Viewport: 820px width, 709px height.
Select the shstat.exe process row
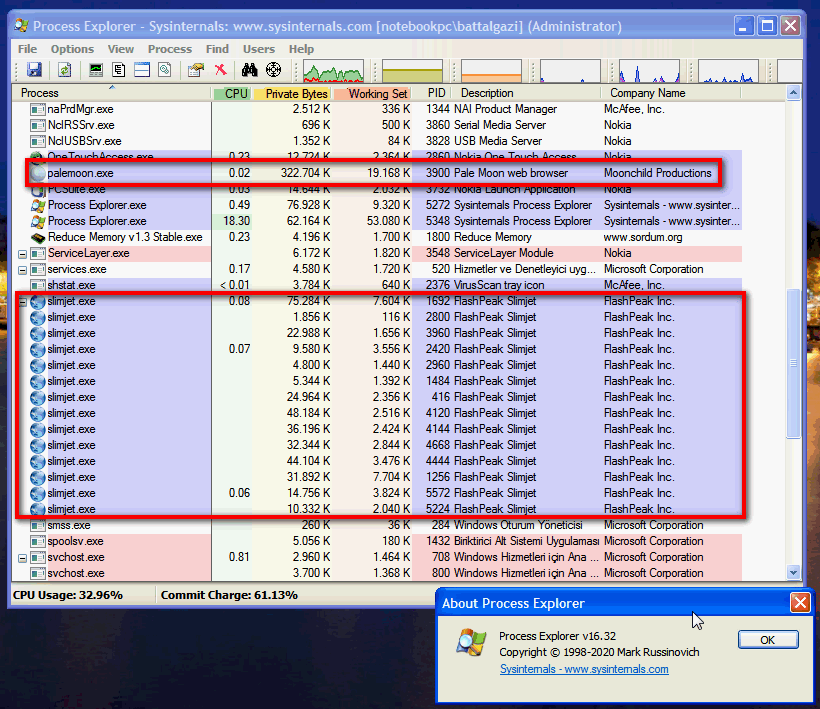pyautogui.click(x=377, y=285)
